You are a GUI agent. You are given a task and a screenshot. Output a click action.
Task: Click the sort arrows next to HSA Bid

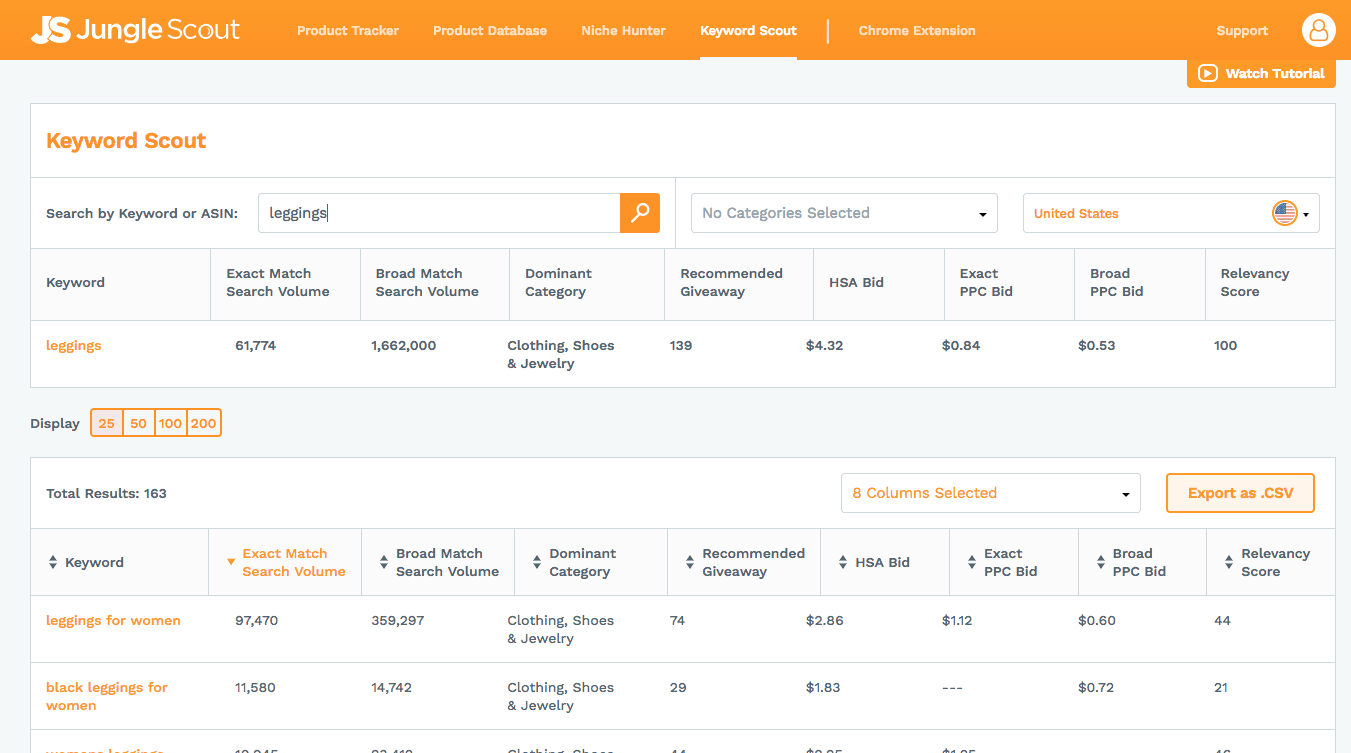click(x=843, y=561)
